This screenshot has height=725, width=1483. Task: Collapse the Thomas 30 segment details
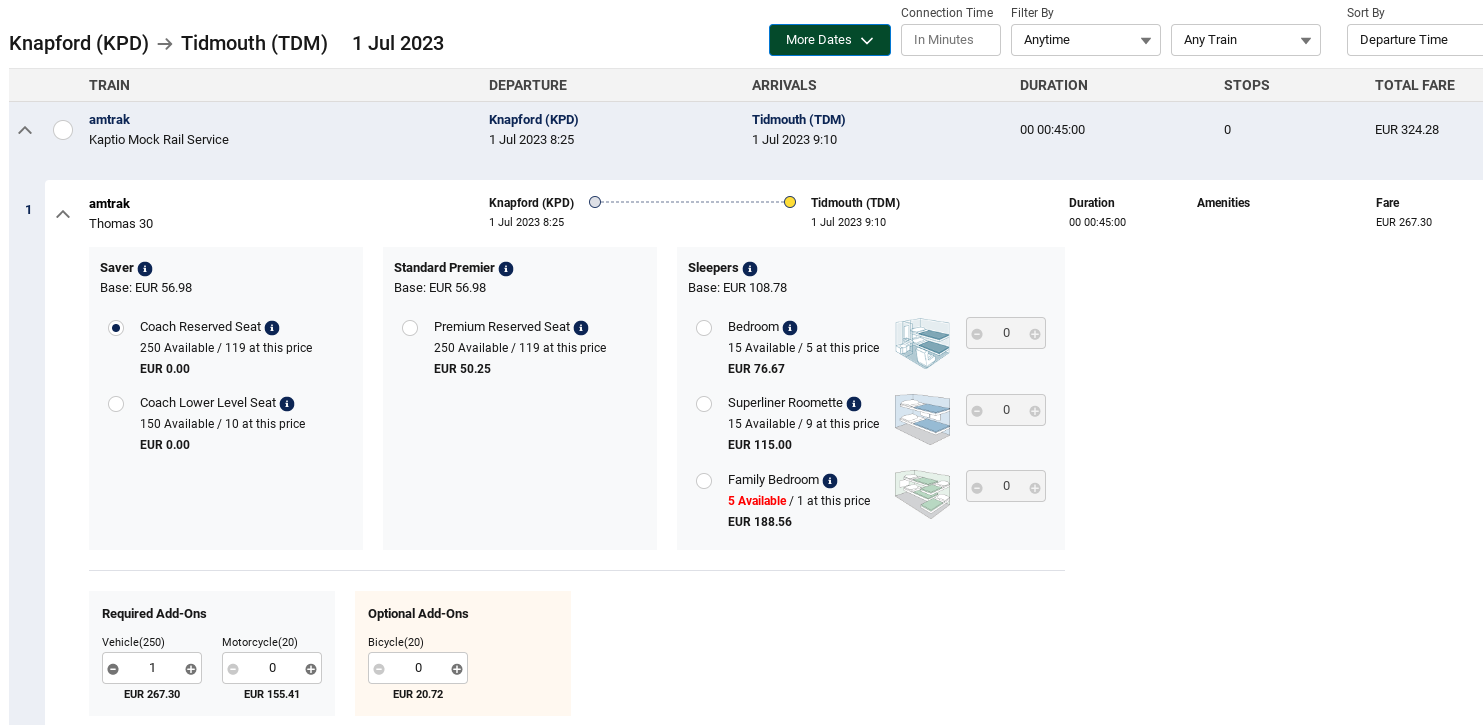(63, 213)
